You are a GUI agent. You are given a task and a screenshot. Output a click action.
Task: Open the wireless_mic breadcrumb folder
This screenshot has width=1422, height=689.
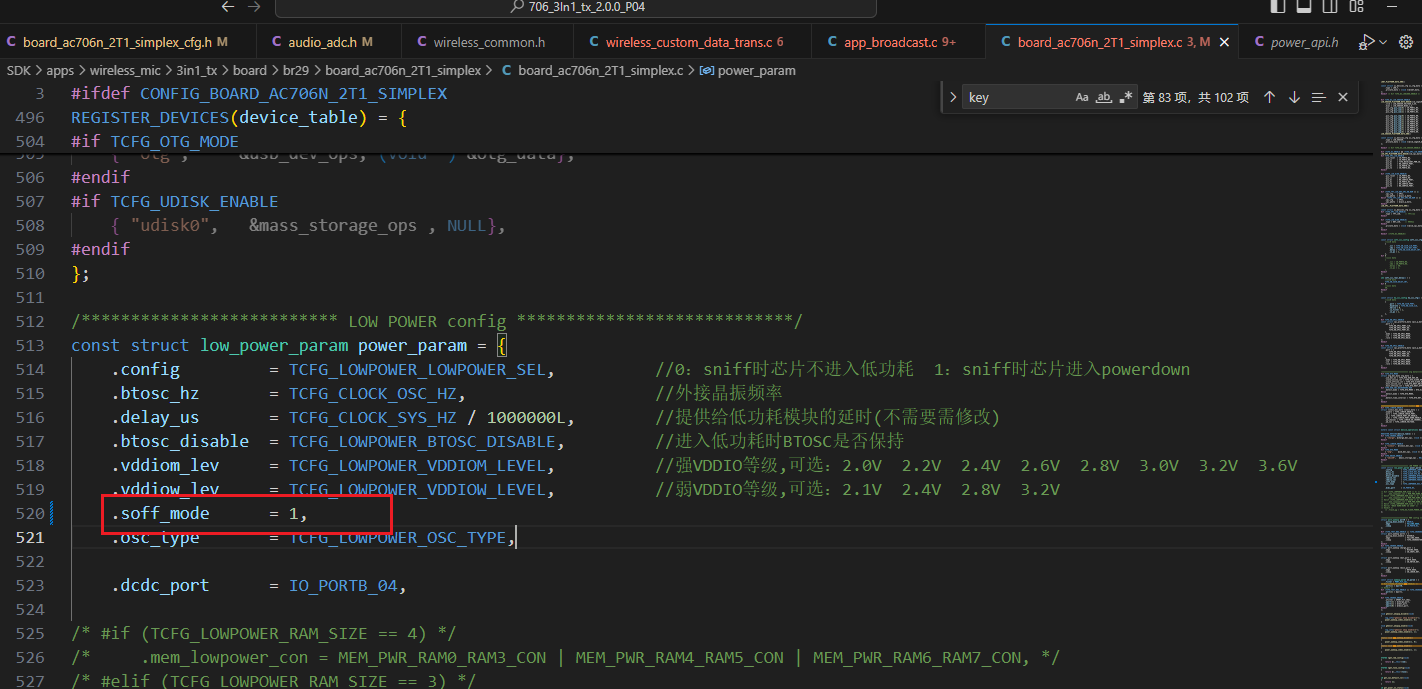(x=125, y=70)
